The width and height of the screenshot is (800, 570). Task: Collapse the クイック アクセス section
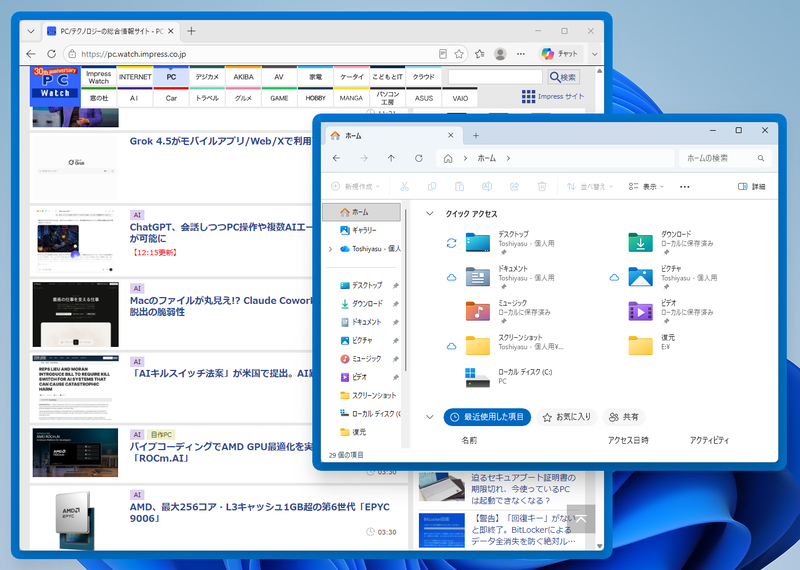point(430,214)
